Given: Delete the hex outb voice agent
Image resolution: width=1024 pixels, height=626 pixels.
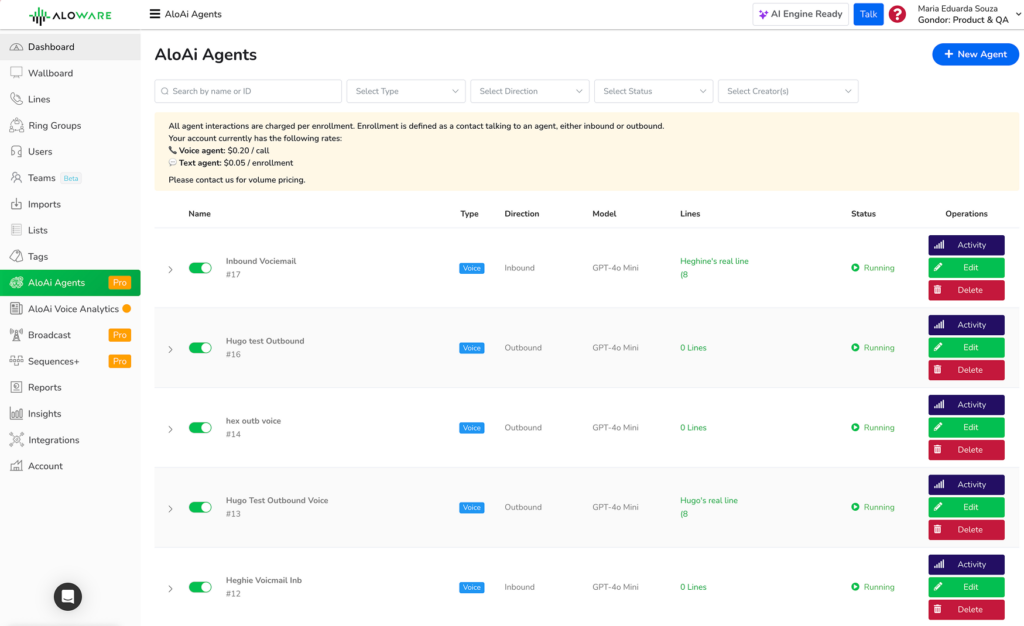Looking at the screenshot, I should (966, 450).
